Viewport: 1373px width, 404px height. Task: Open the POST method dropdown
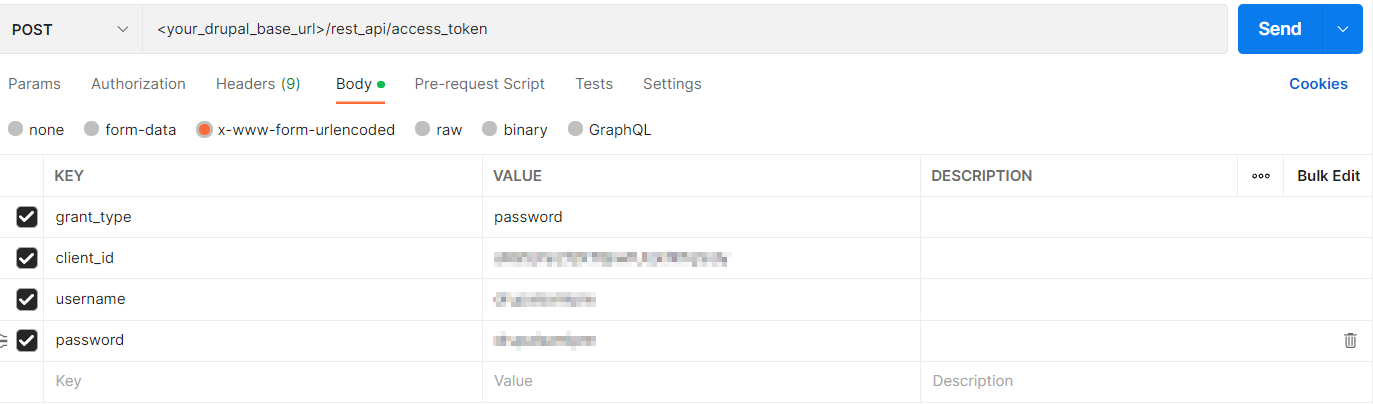(70, 29)
